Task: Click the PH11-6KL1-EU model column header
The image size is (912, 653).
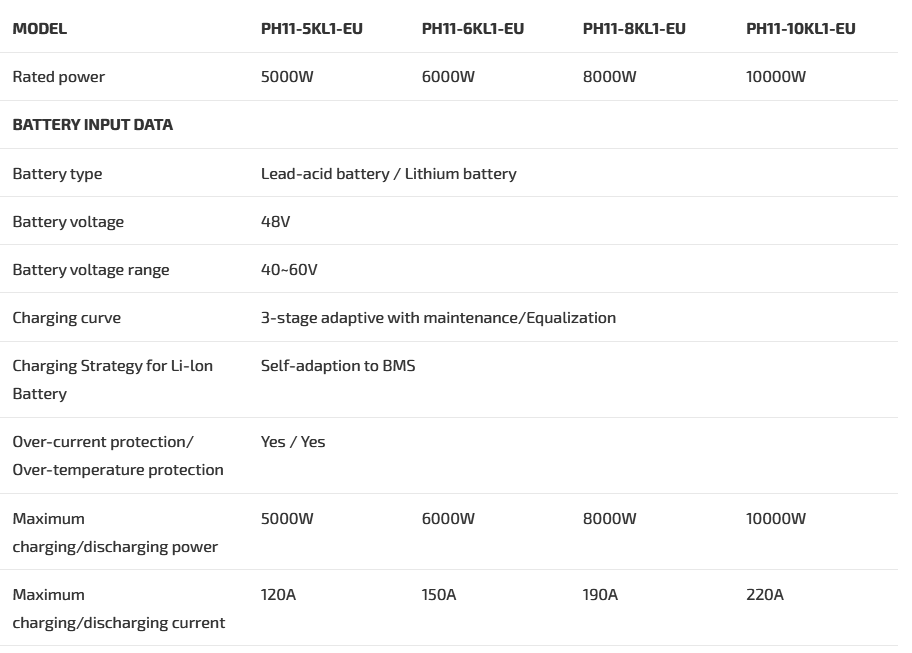Action: pos(472,29)
